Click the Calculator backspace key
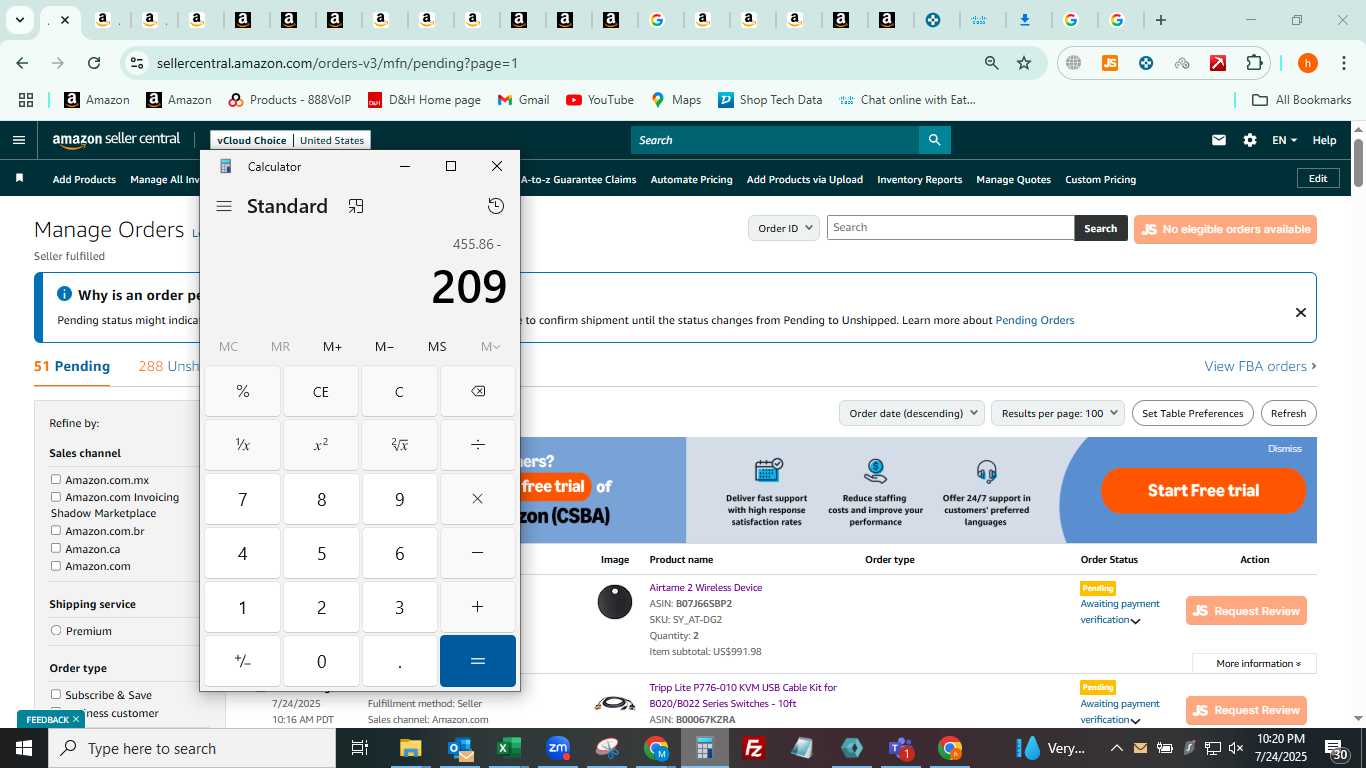 click(477, 391)
